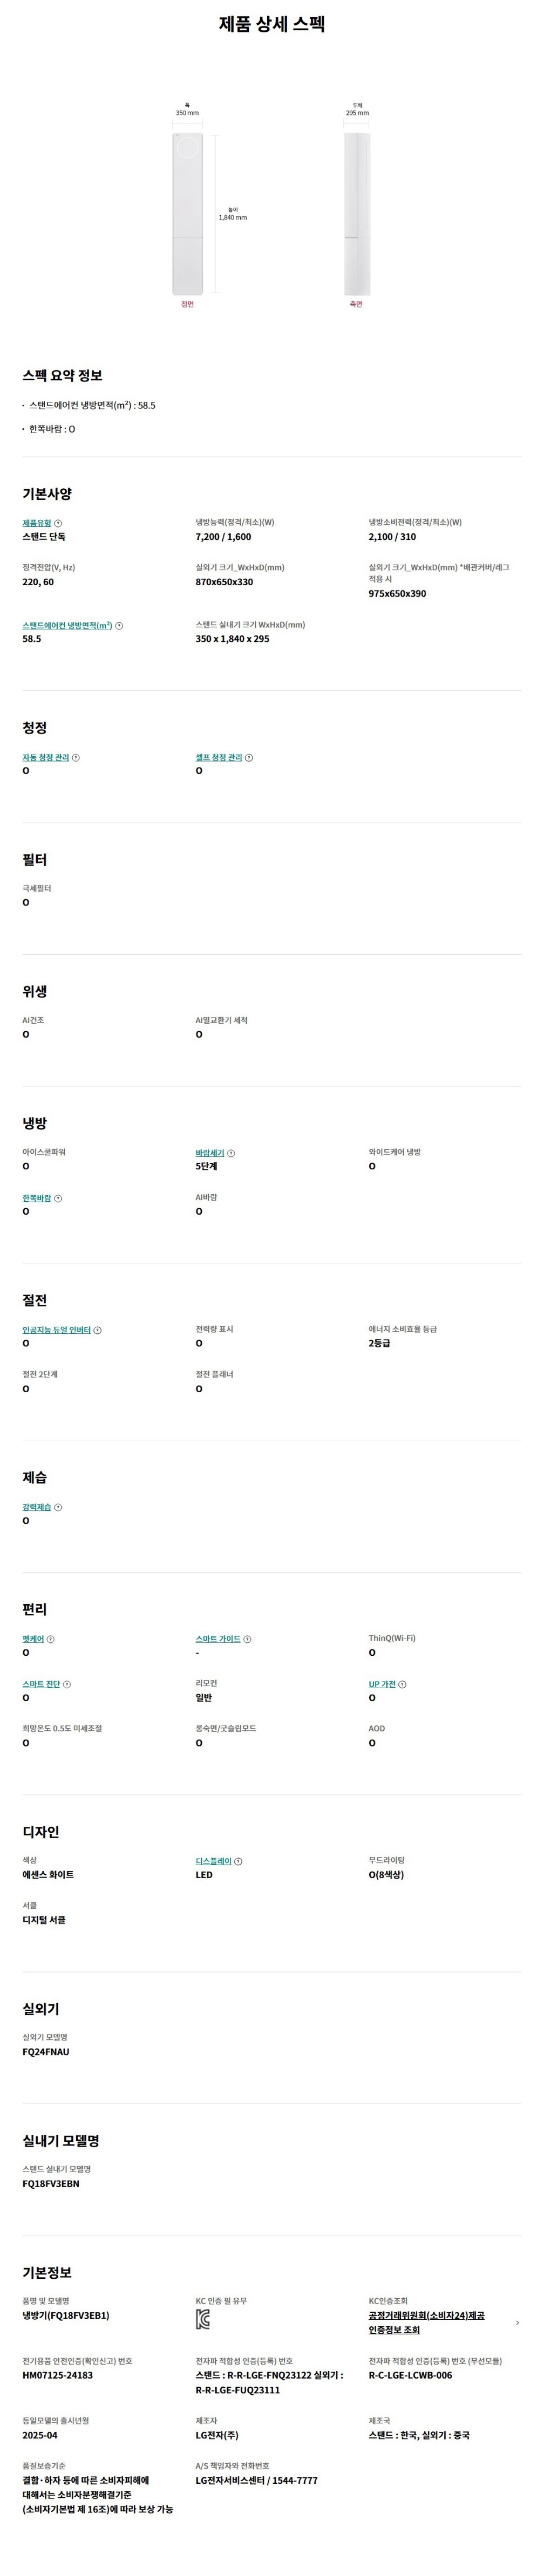Click the question icon next to UP 가전

point(402,1684)
